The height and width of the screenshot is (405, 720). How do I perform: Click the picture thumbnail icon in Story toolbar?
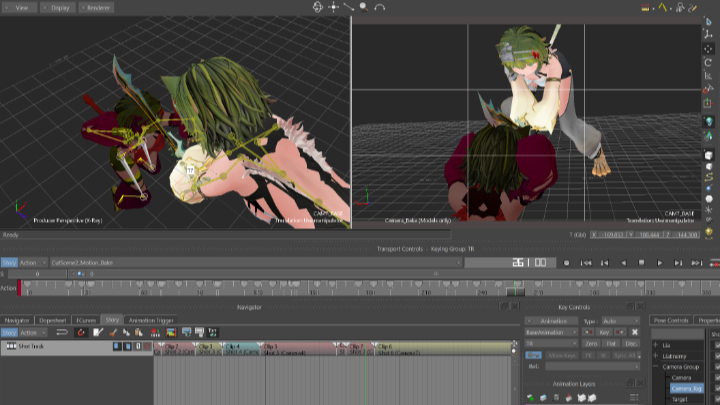pos(171,332)
